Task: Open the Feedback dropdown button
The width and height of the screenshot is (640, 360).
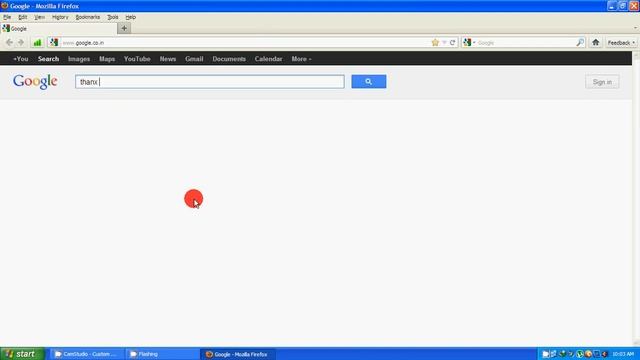Action: point(621,42)
